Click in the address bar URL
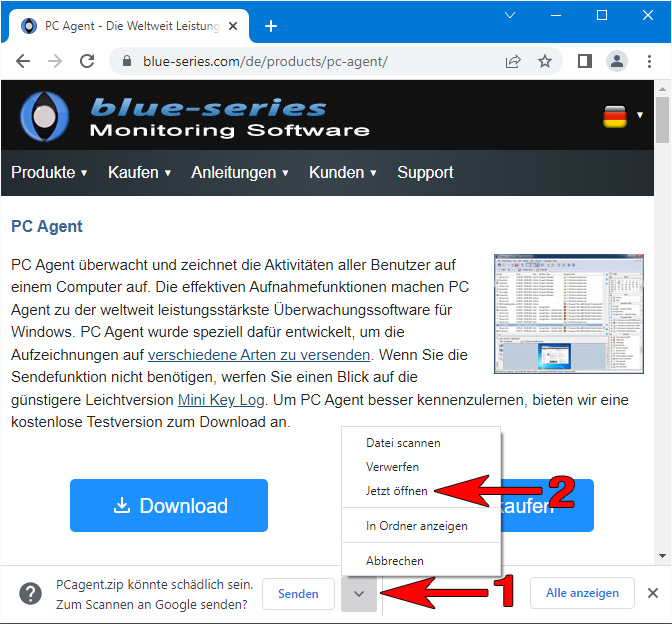The width and height of the screenshot is (672, 624). (265, 61)
